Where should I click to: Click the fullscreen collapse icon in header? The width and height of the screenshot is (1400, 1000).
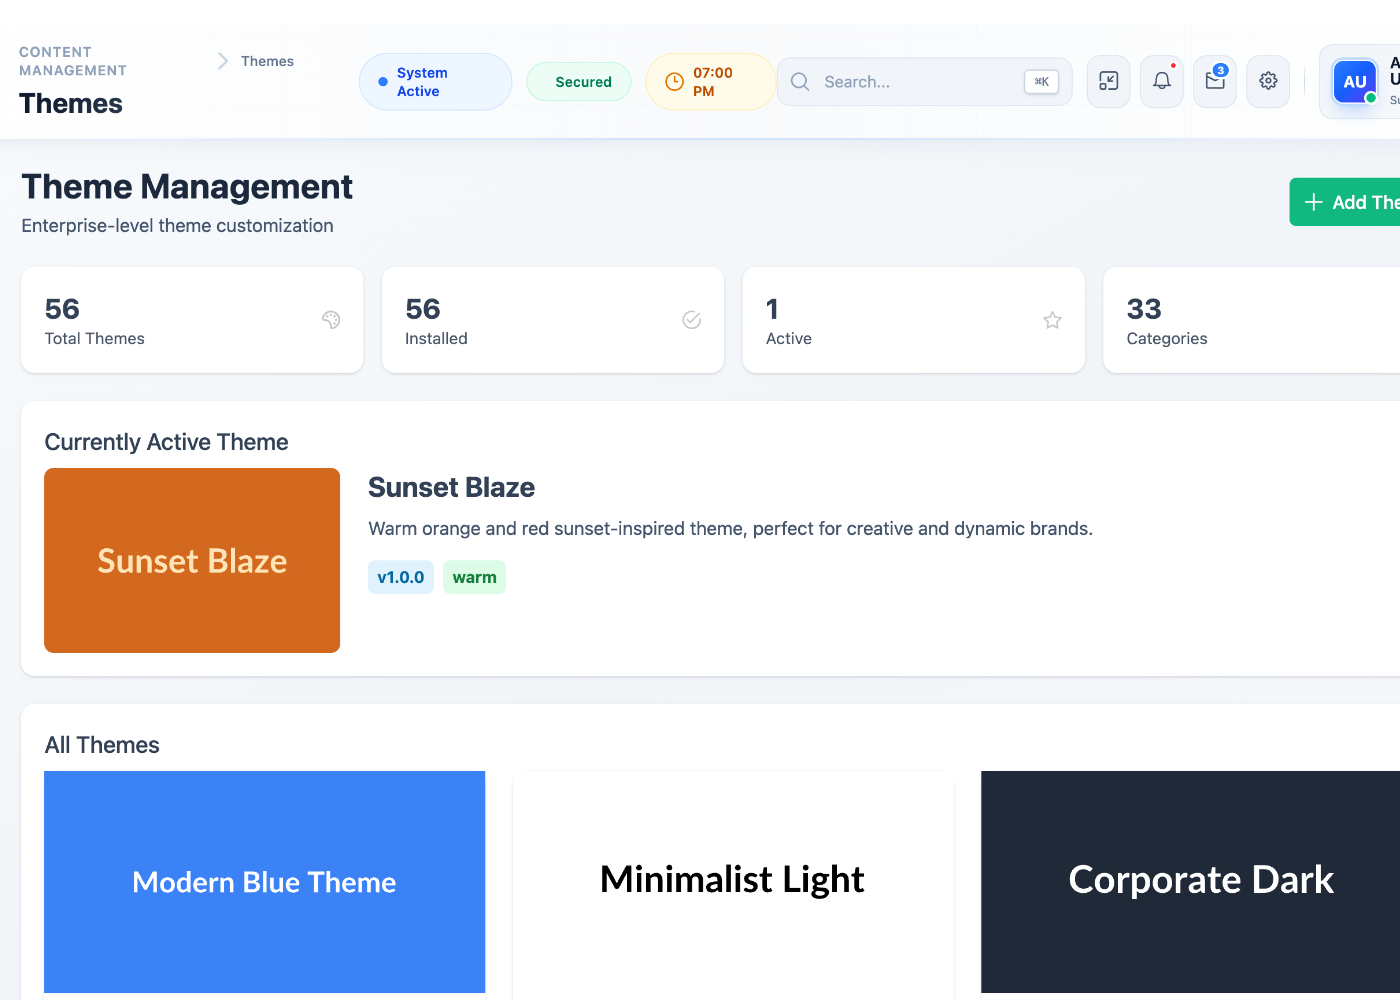(1108, 81)
